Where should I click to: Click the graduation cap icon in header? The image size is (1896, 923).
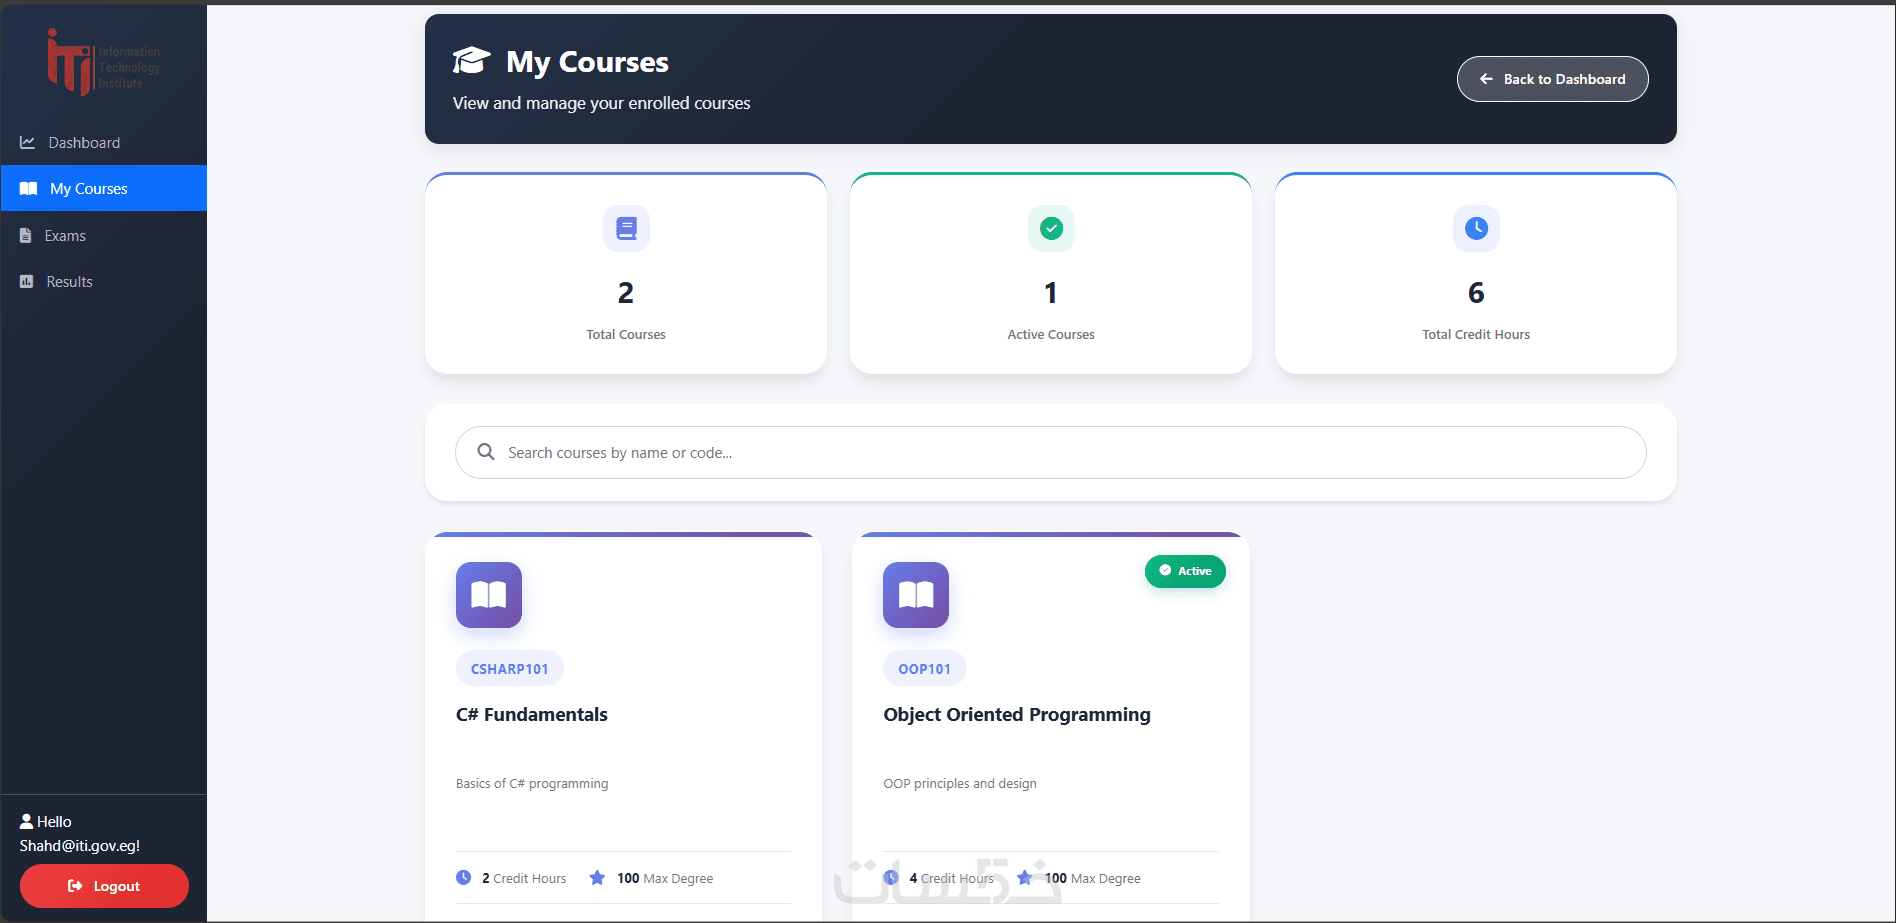coord(471,61)
